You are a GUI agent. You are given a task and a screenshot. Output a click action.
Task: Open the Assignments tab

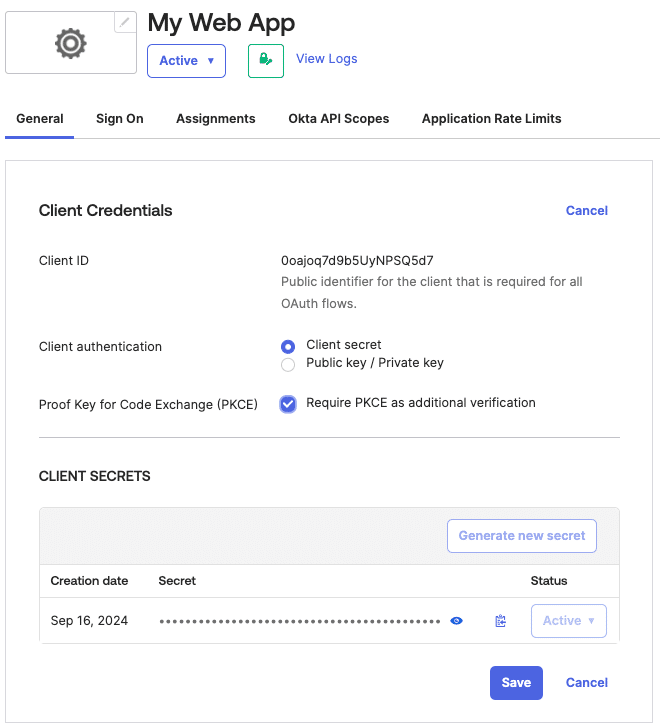pyautogui.click(x=215, y=119)
